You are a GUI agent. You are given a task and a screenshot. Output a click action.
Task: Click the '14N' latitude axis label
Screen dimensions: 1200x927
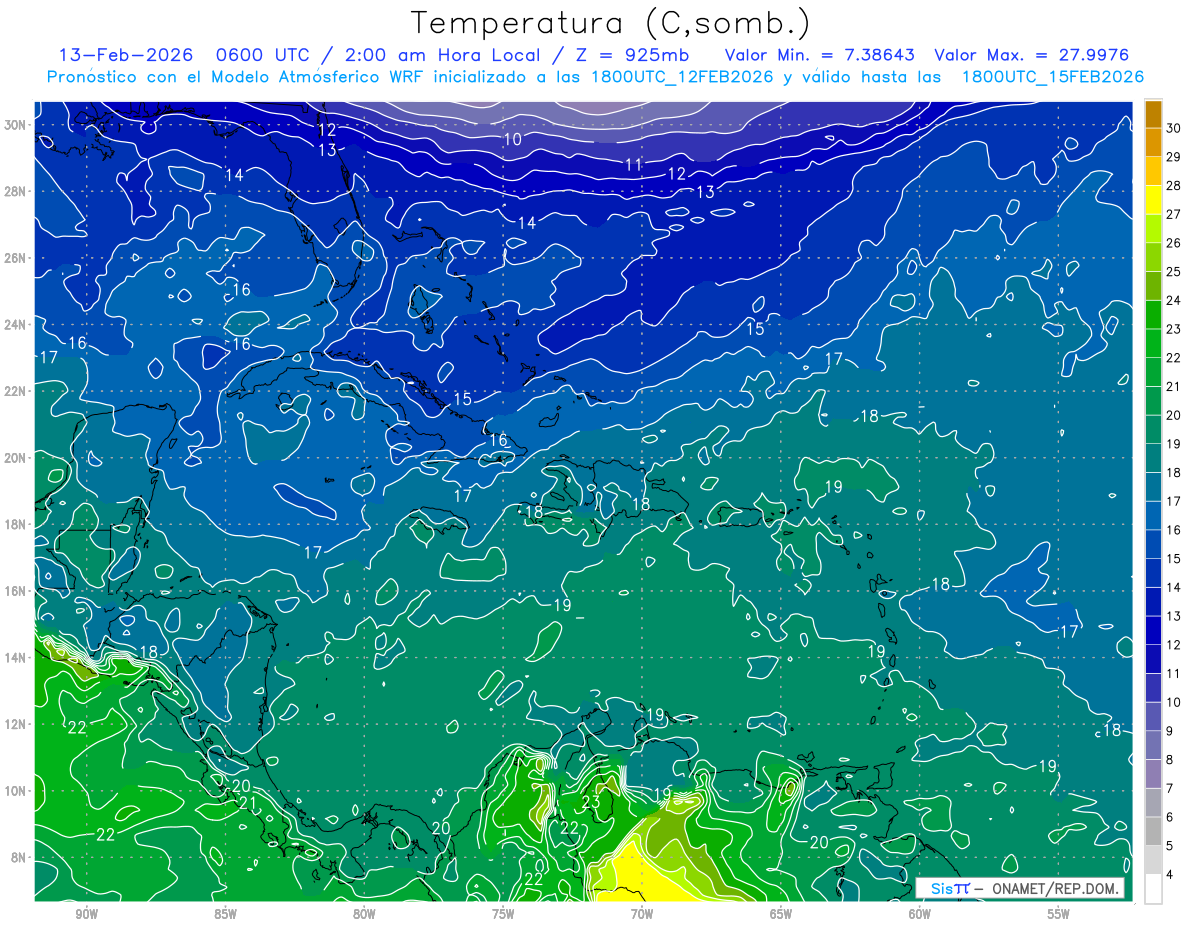(16, 658)
